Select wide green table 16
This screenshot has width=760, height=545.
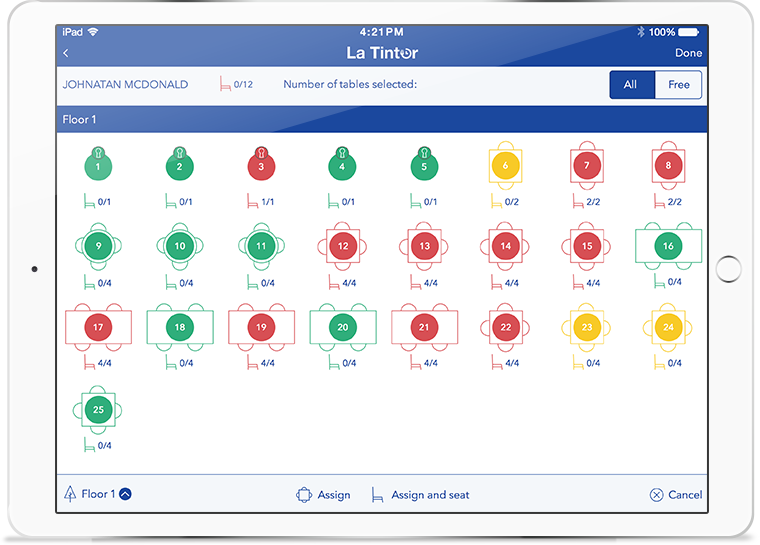click(x=668, y=246)
